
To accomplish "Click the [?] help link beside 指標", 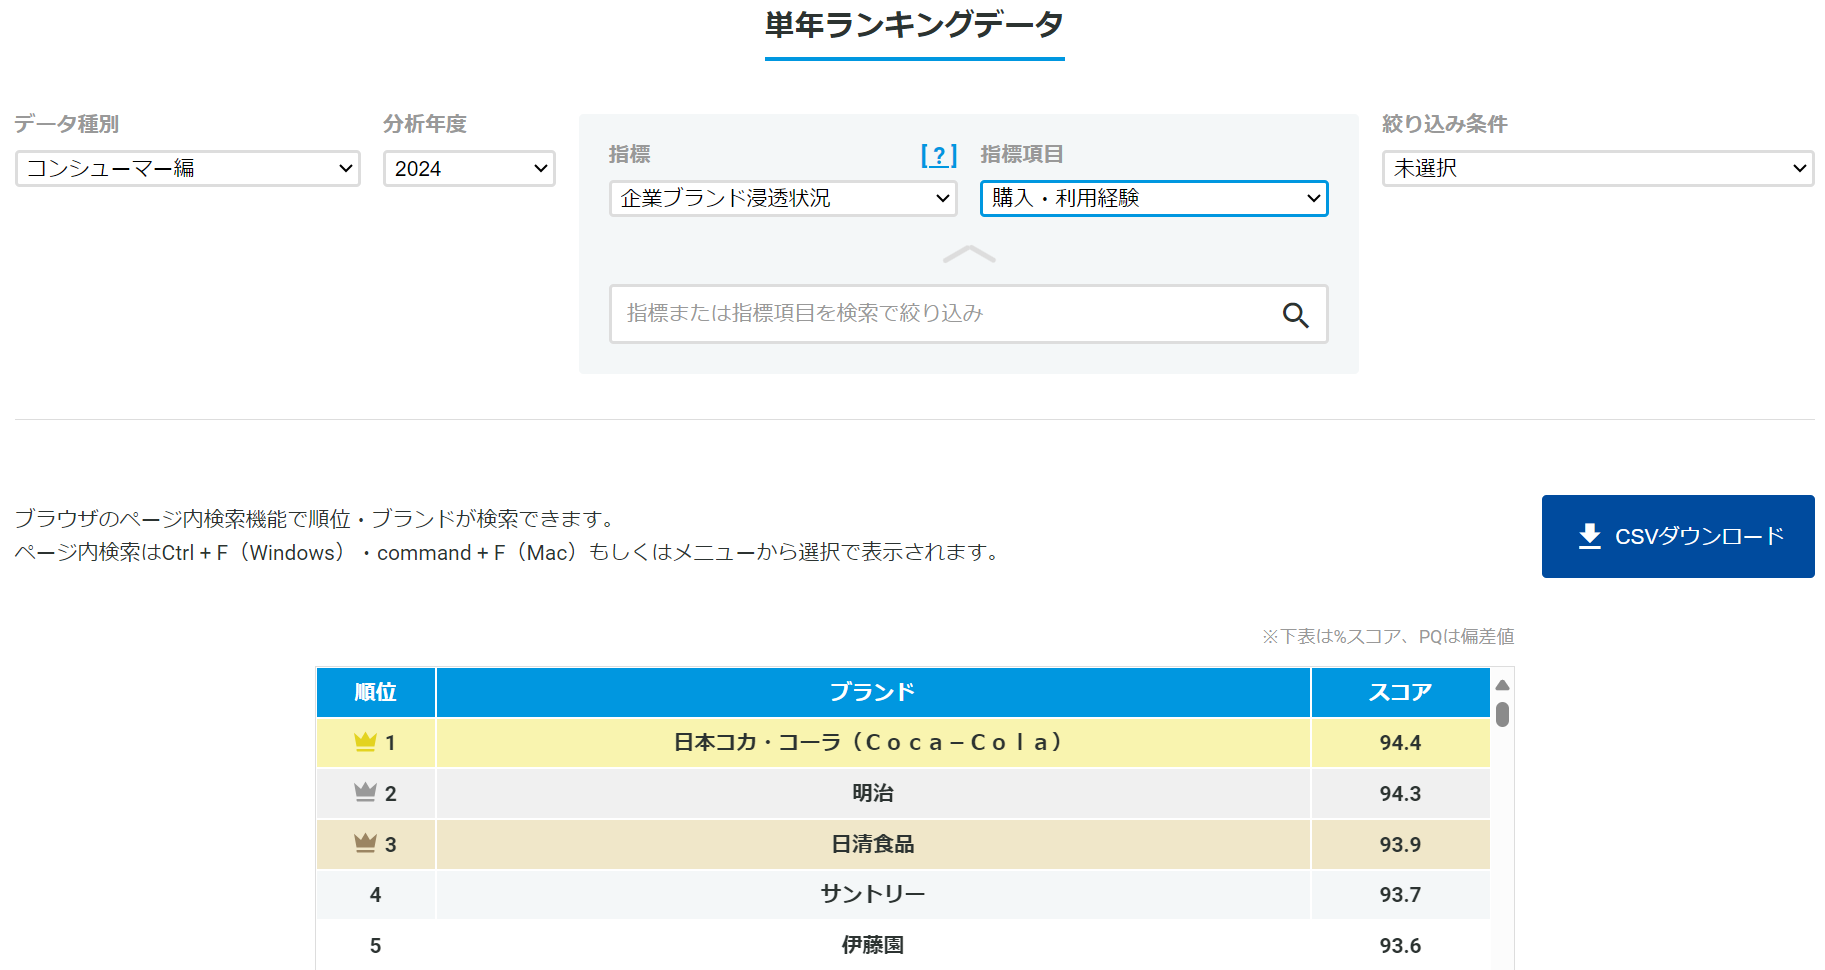I will tap(939, 155).
